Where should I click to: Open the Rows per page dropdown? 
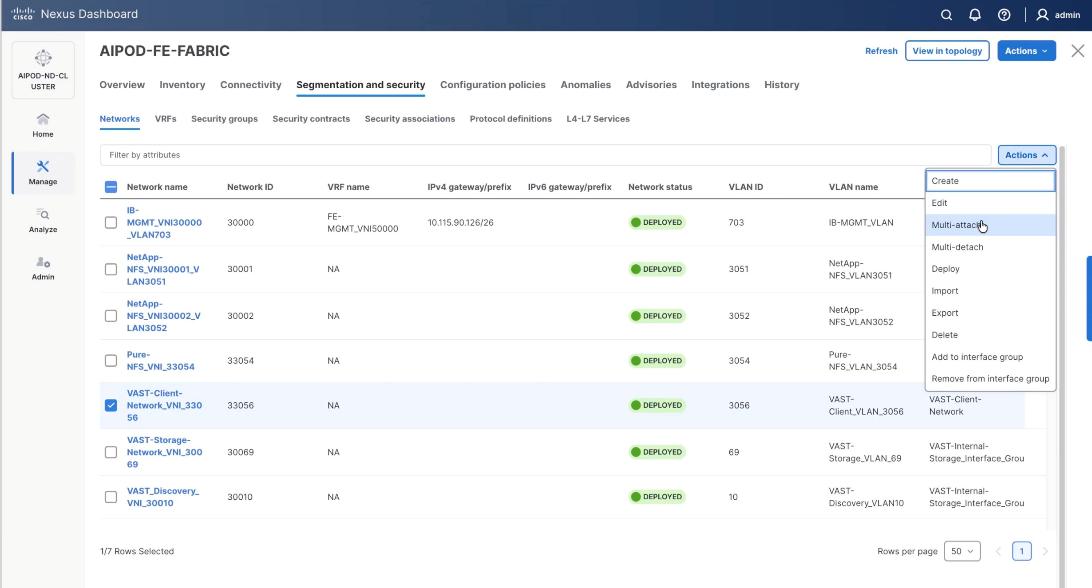[x=962, y=550]
